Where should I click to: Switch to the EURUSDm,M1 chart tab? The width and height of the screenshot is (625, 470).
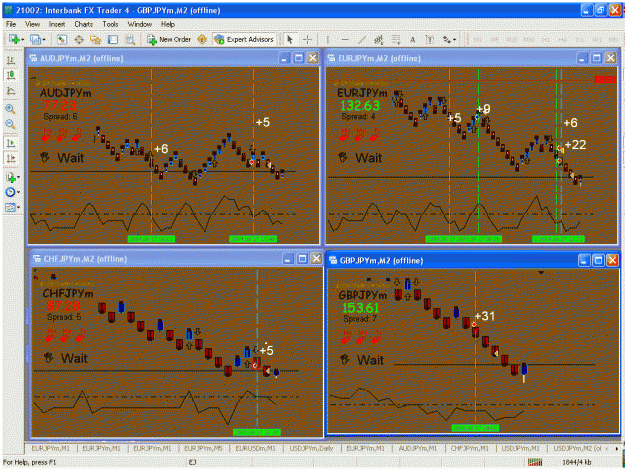255,448
